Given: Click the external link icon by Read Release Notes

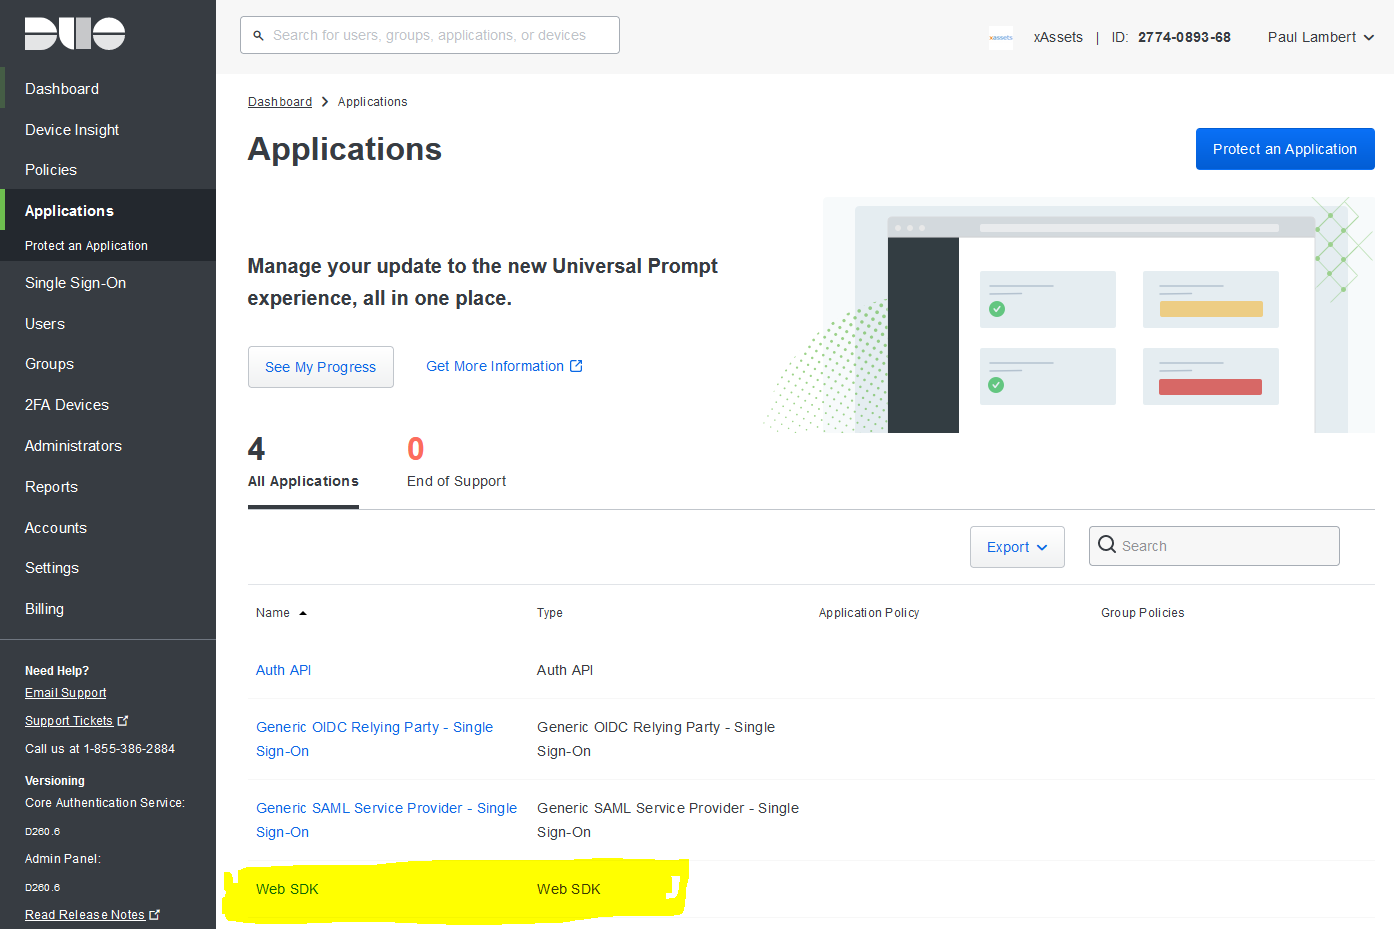Looking at the screenshot, I should click(x=156, y=913).
